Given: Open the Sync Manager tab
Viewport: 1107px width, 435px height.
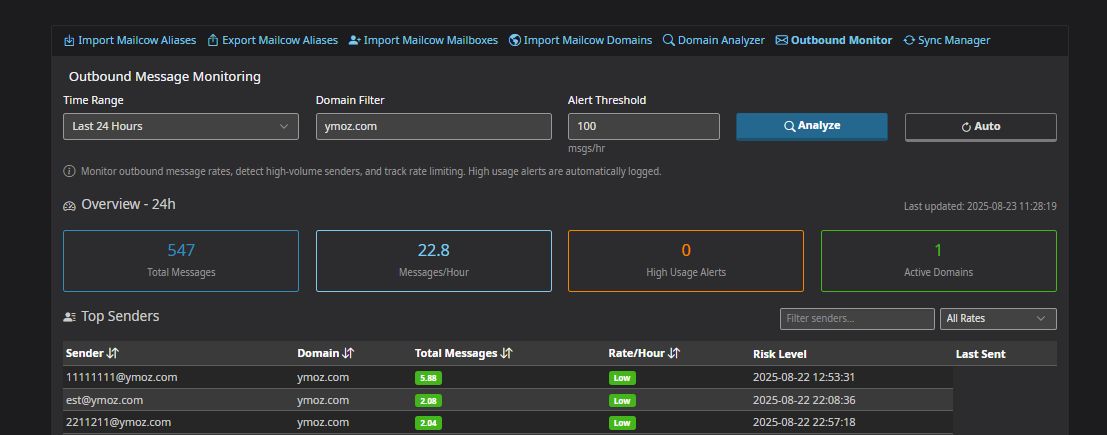Looking at the screenshot, I should [x=953, y=41].
